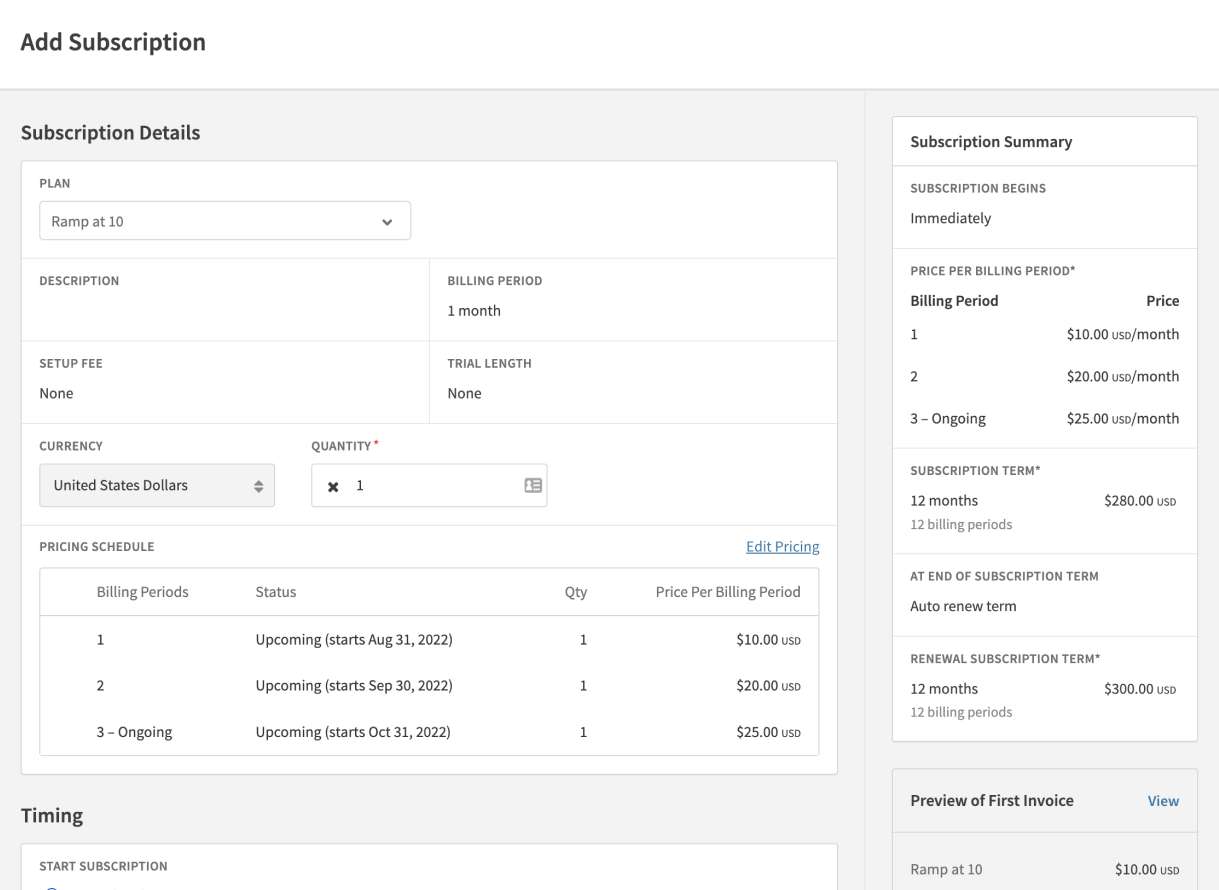
Task: Click the Status column header
Action: (x=276, y=592)
